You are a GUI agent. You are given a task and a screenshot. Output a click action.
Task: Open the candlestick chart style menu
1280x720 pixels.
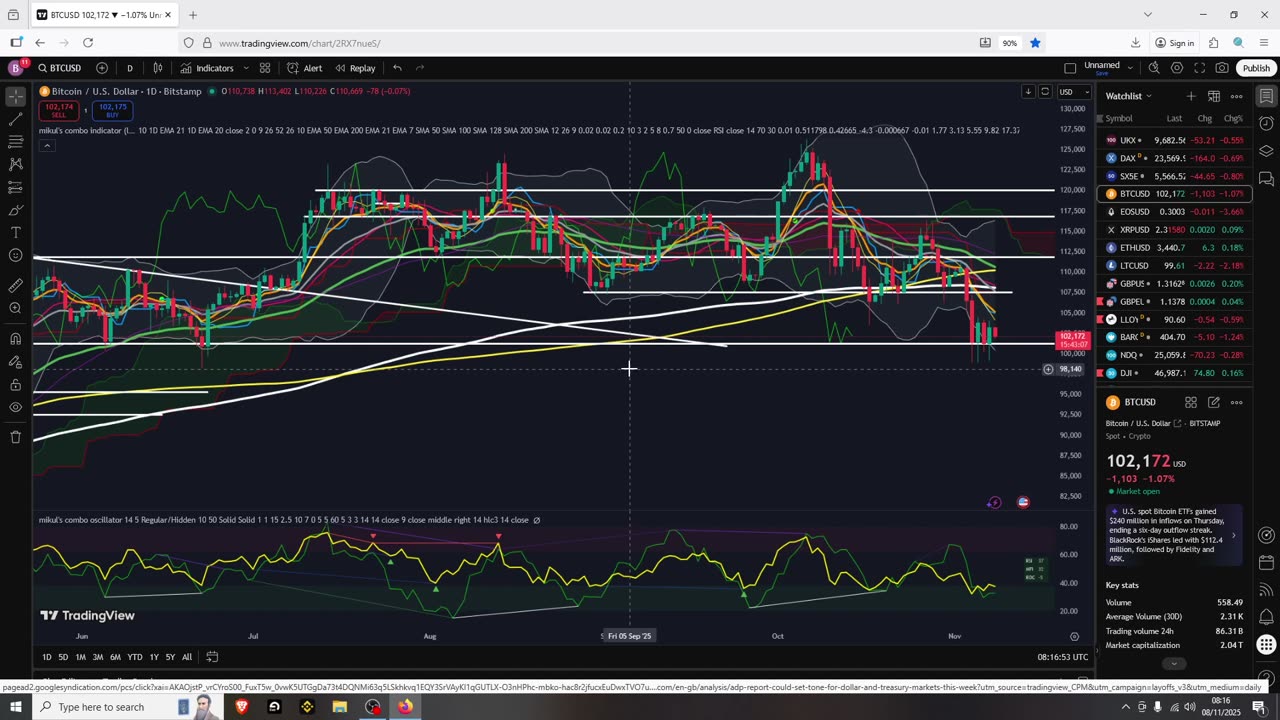coord(158,68)
